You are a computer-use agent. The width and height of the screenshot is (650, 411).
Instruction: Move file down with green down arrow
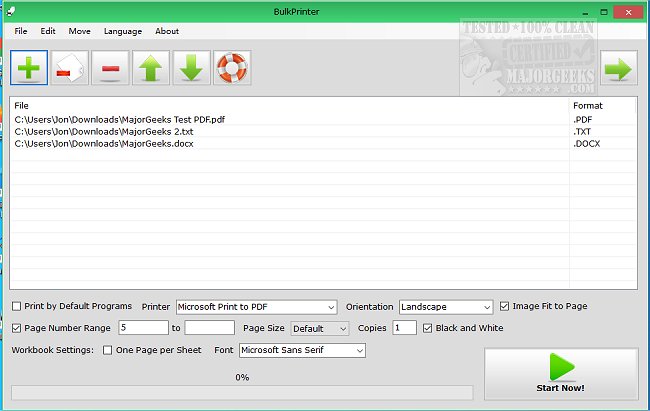(192, 68)
